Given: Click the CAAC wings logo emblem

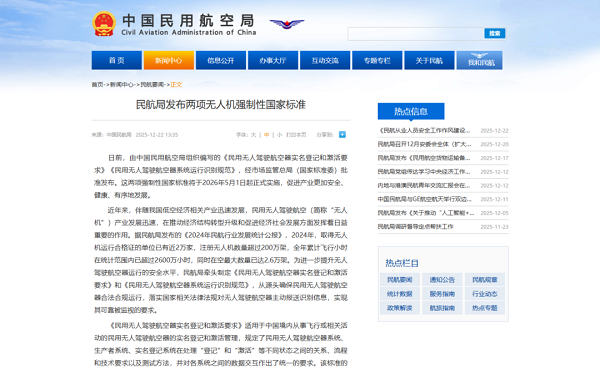Looking at the screenshot, I should (287, 24).
